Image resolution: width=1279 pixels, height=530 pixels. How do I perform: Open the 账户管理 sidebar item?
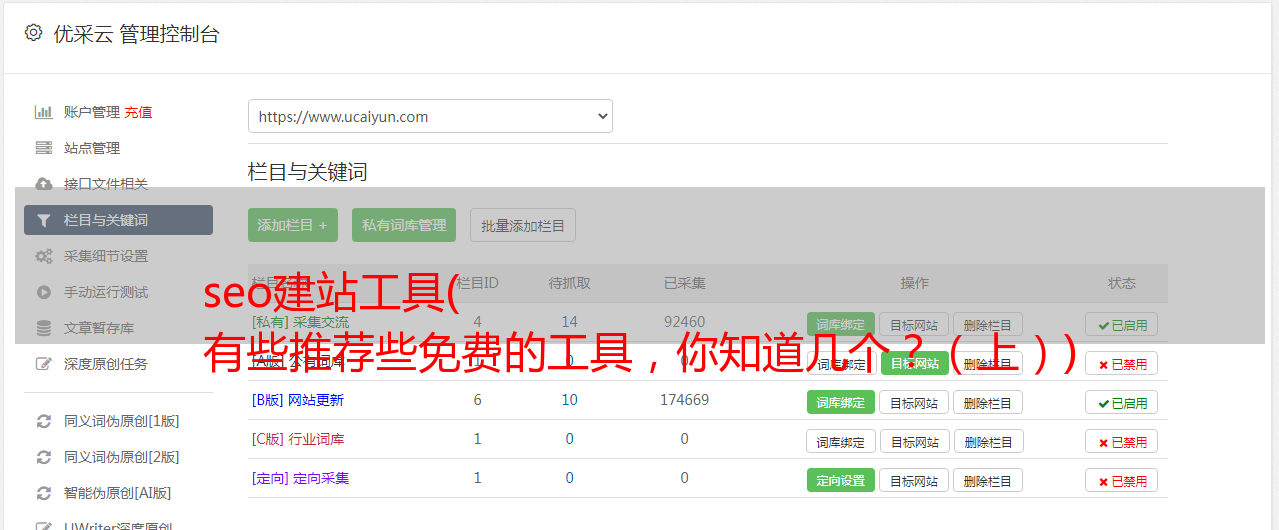click(x=92, y=112)
